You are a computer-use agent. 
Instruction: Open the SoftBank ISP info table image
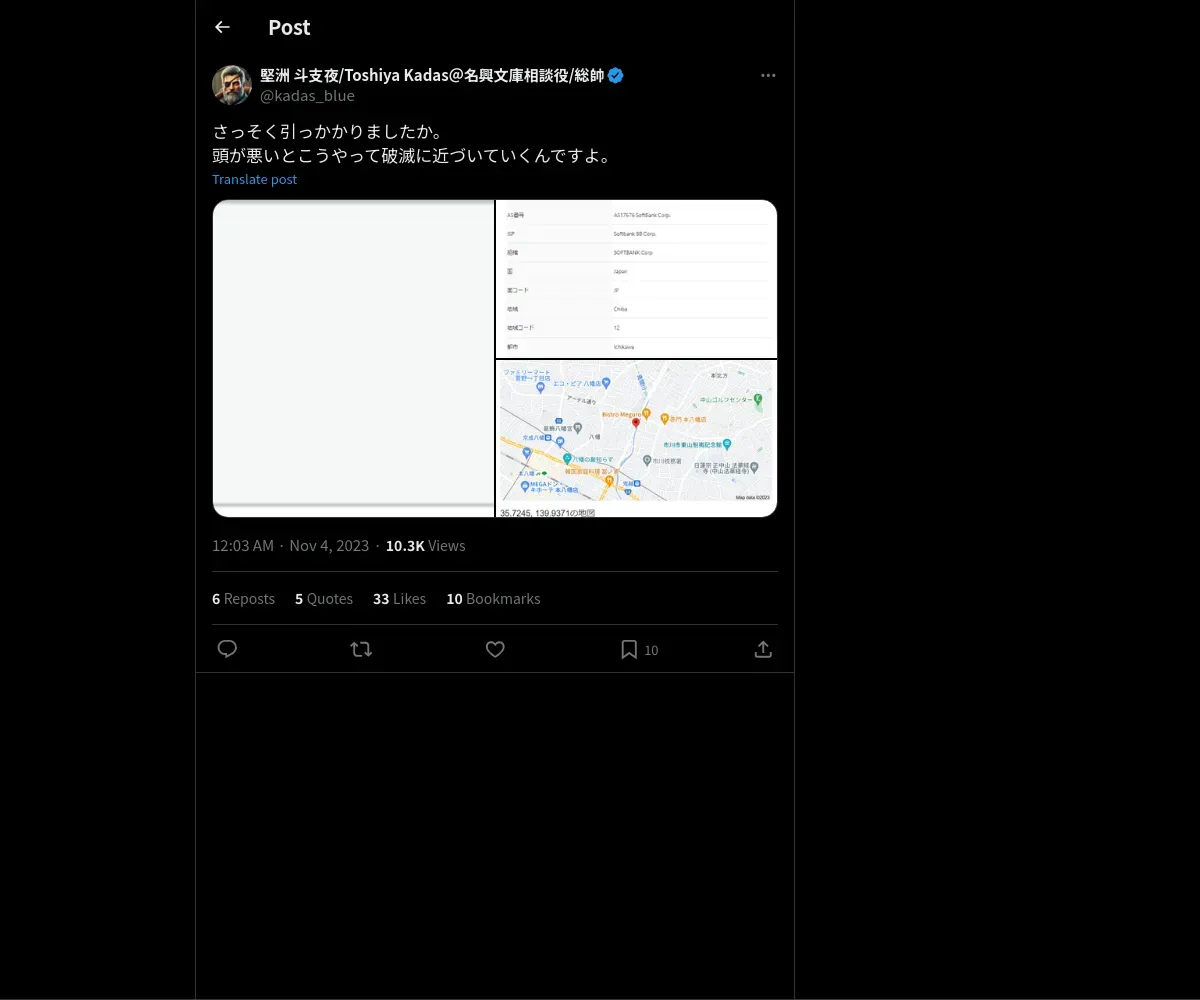pos(636,278)
